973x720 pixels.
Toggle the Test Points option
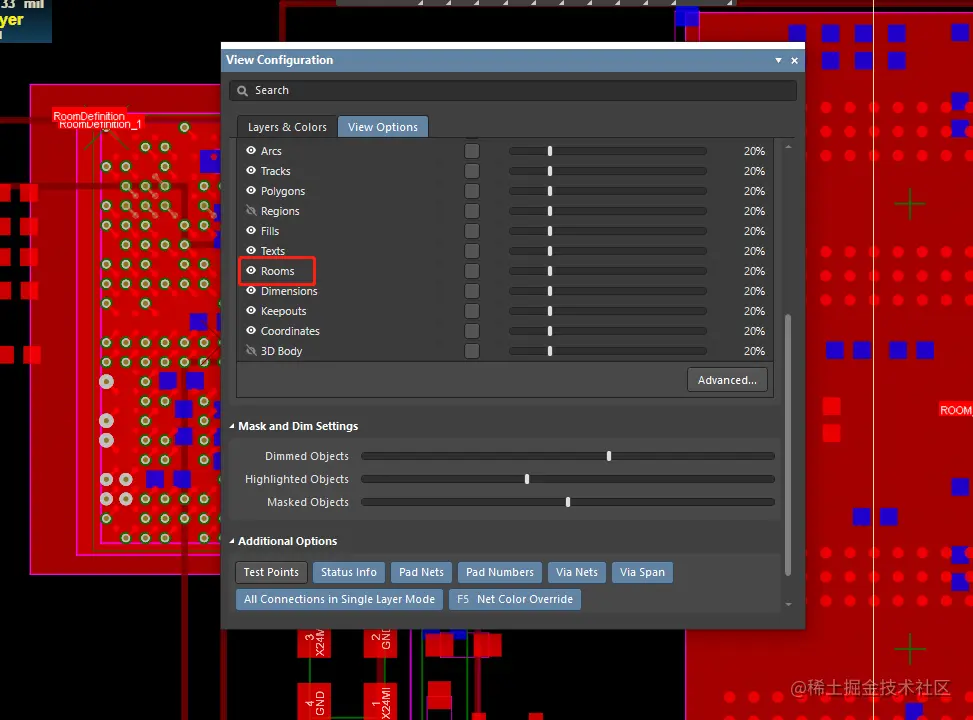pos(271,572)
